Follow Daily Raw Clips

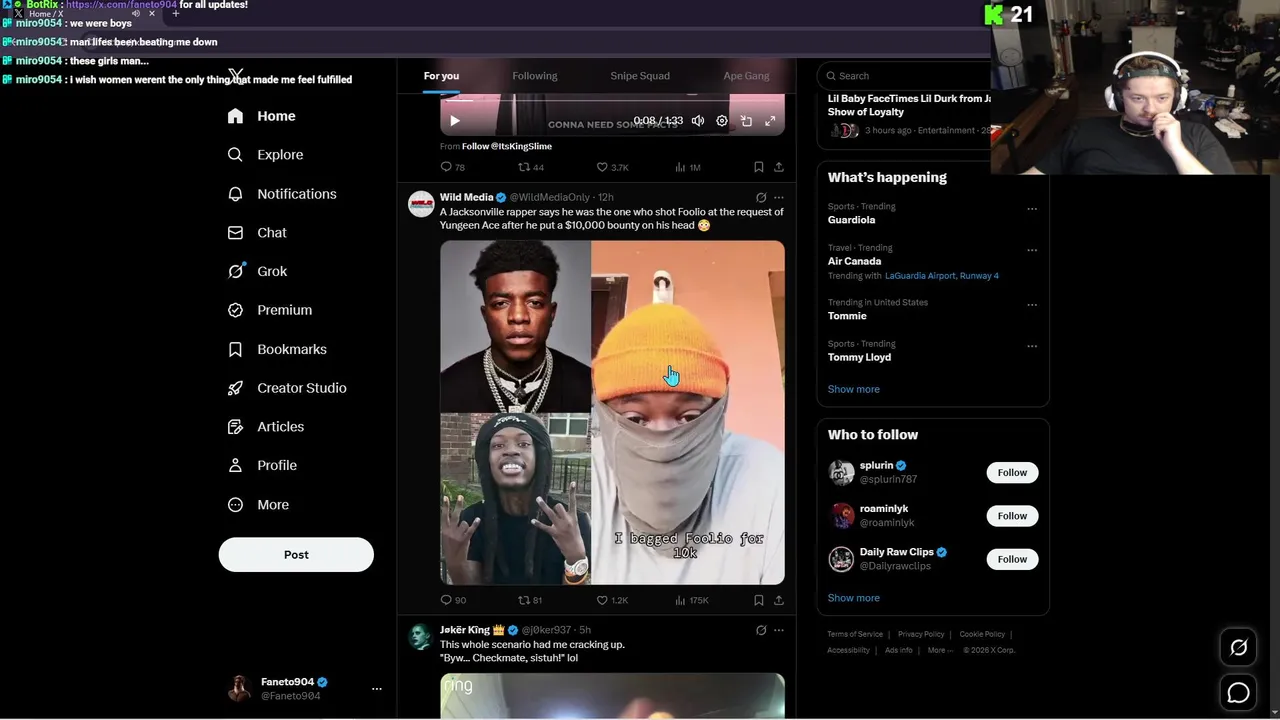(1012, 559)
